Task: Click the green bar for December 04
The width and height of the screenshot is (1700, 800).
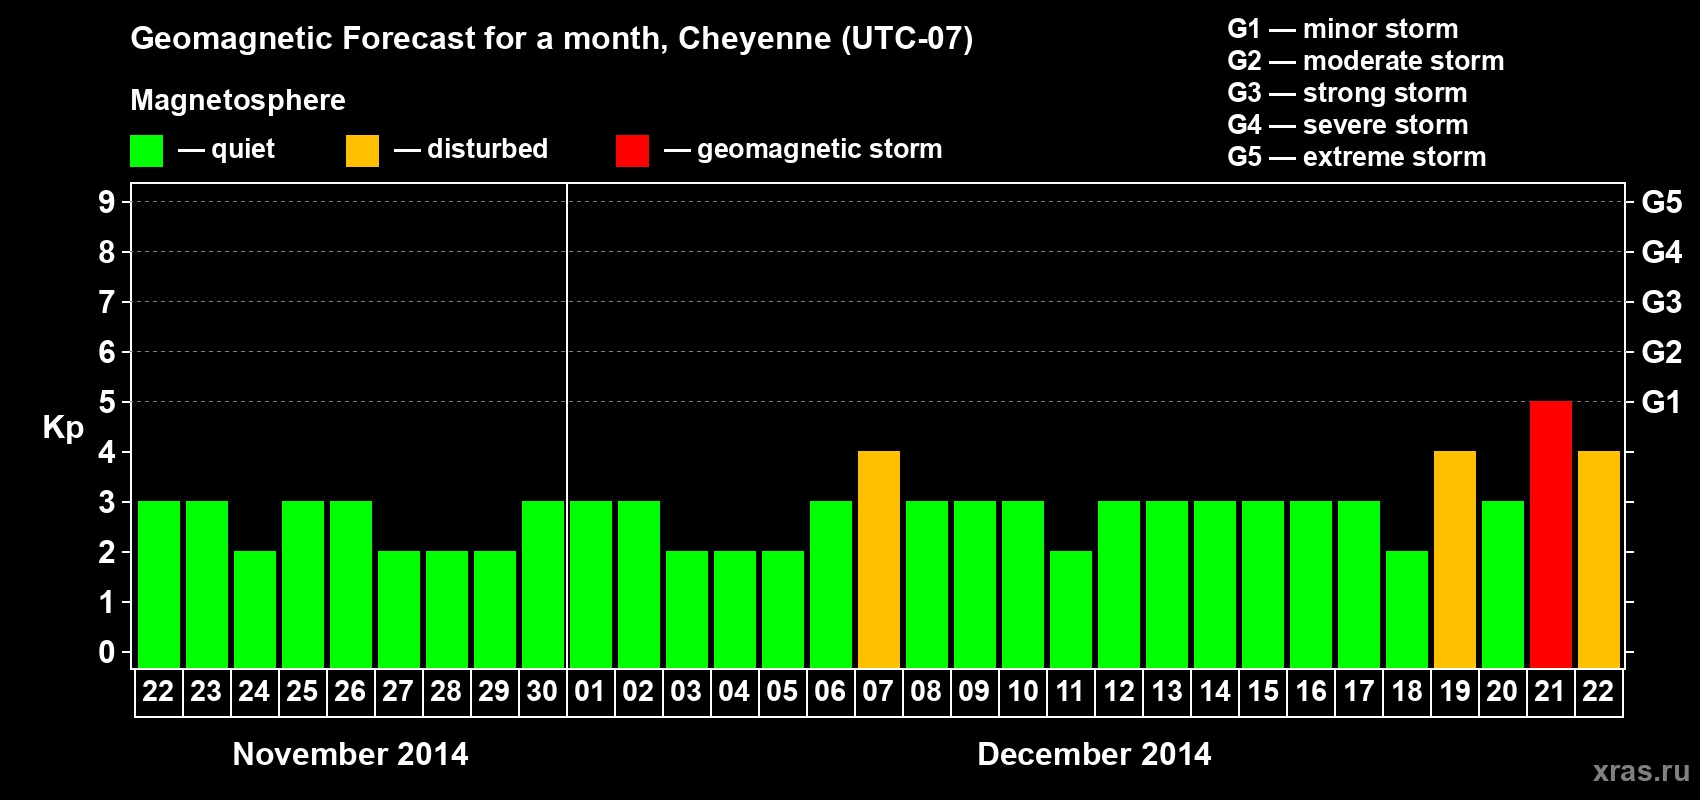Action: pos(734,609)
